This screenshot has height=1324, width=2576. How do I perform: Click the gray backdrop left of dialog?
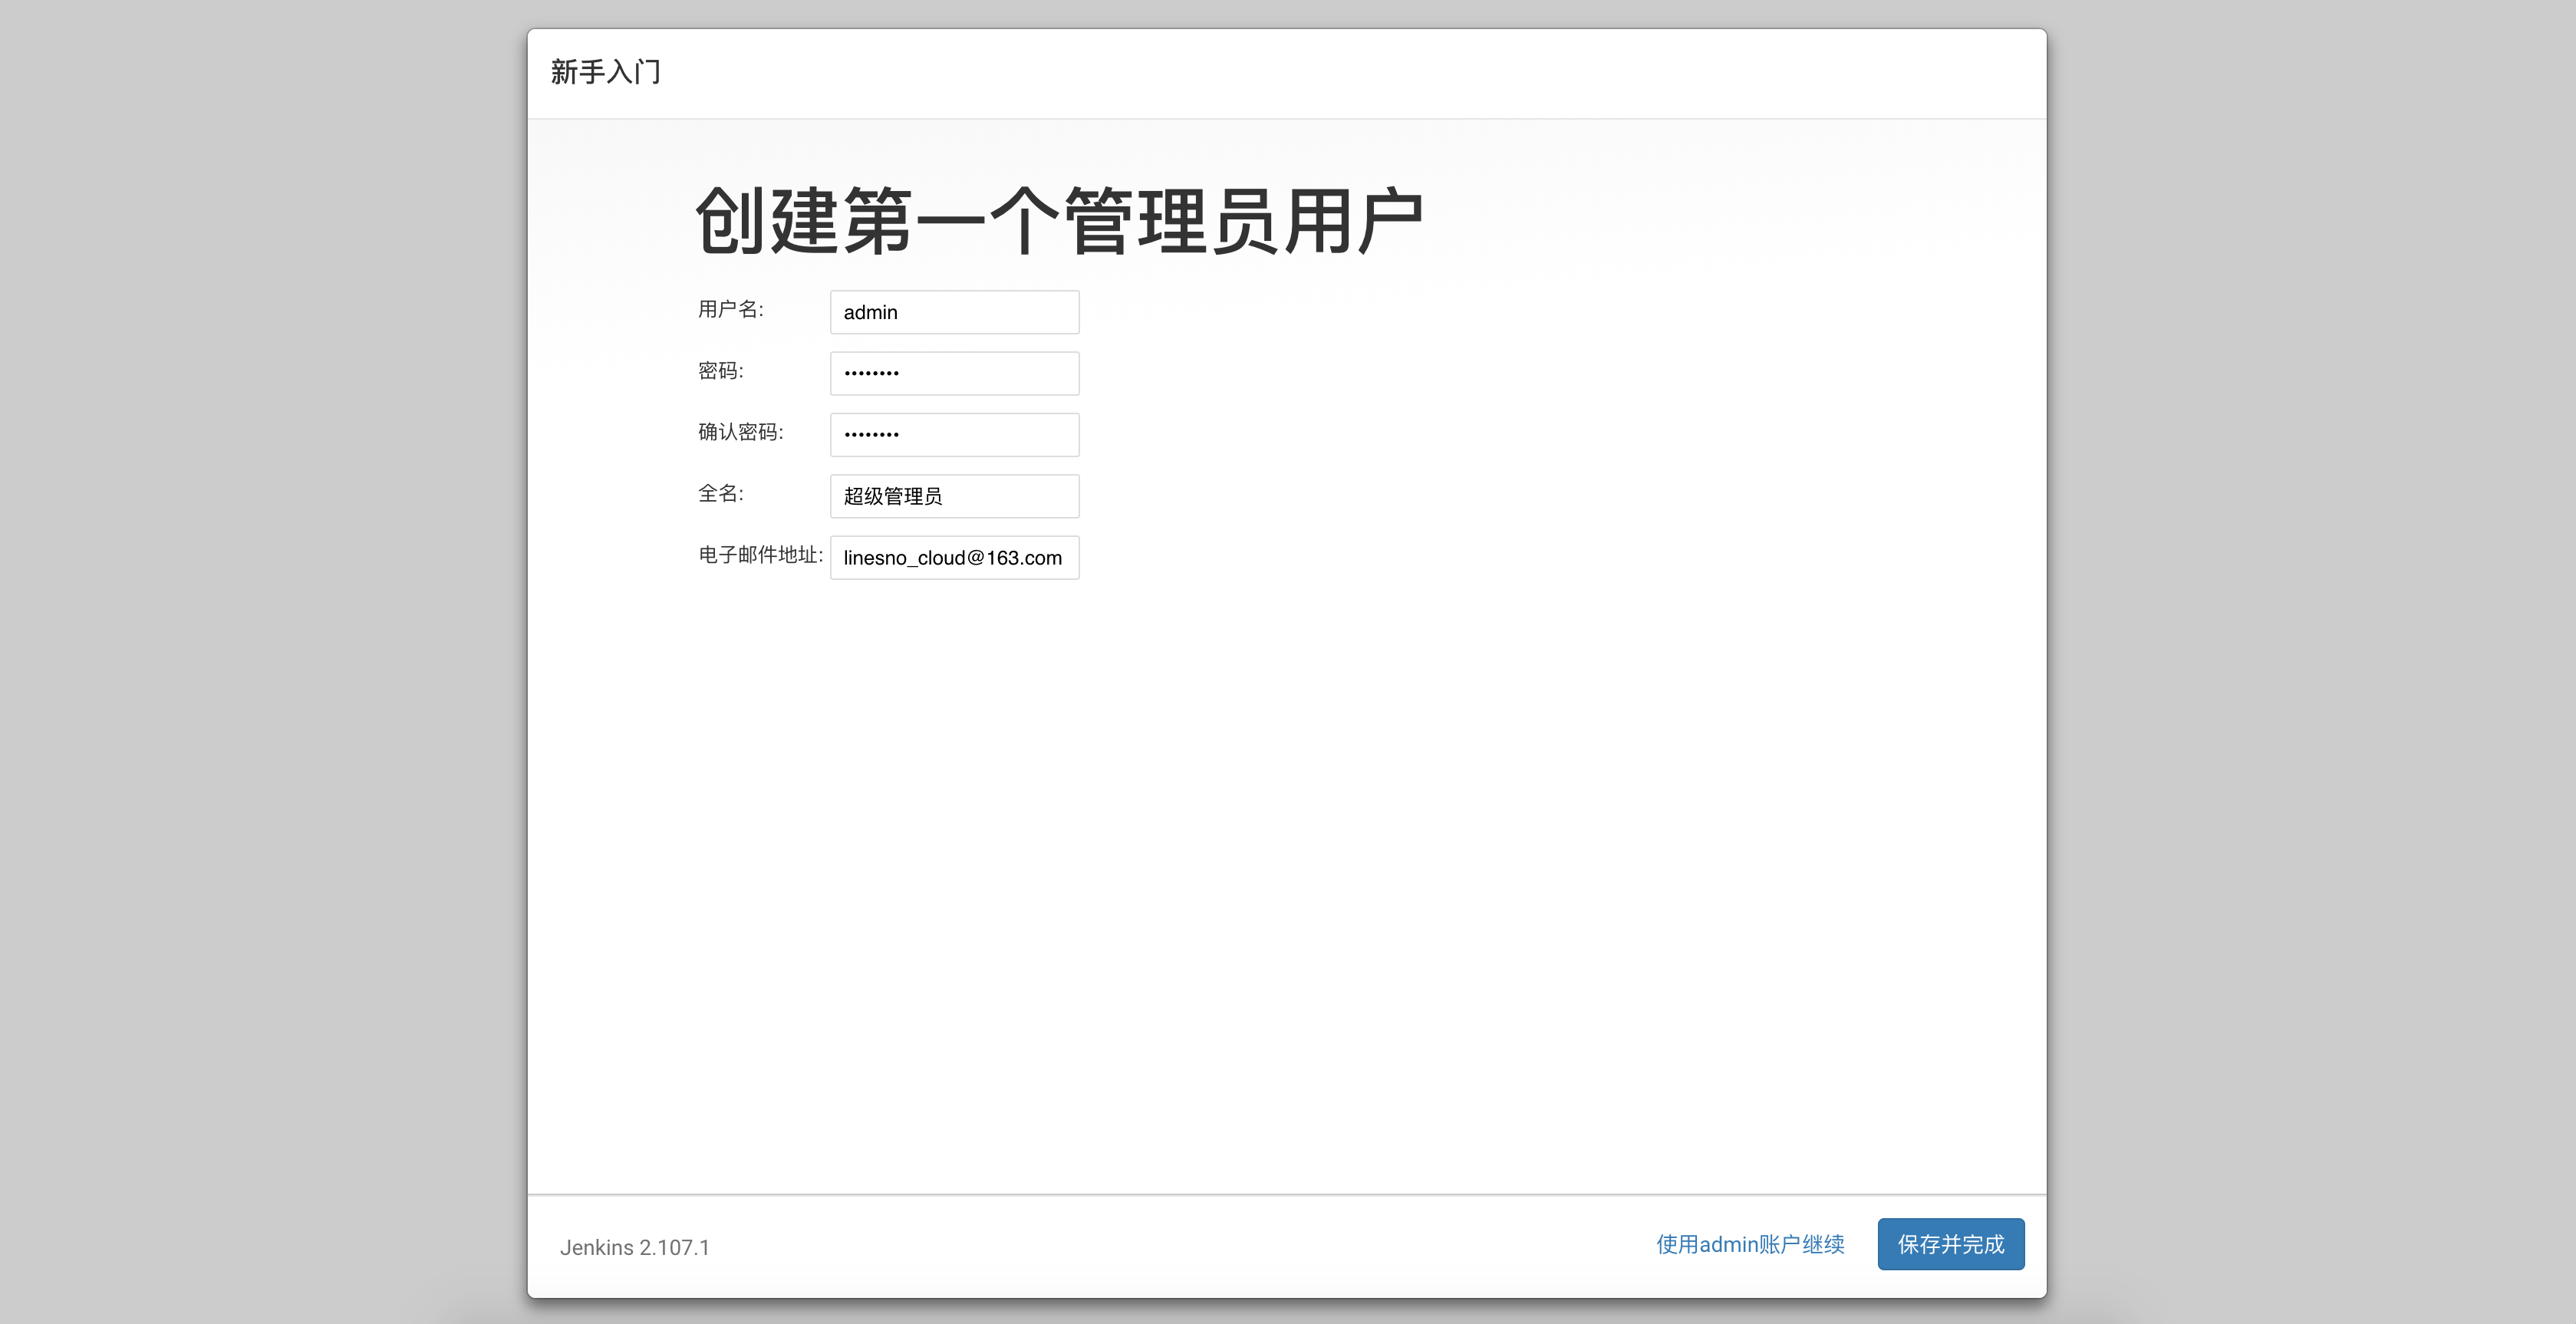coord(260,660)
